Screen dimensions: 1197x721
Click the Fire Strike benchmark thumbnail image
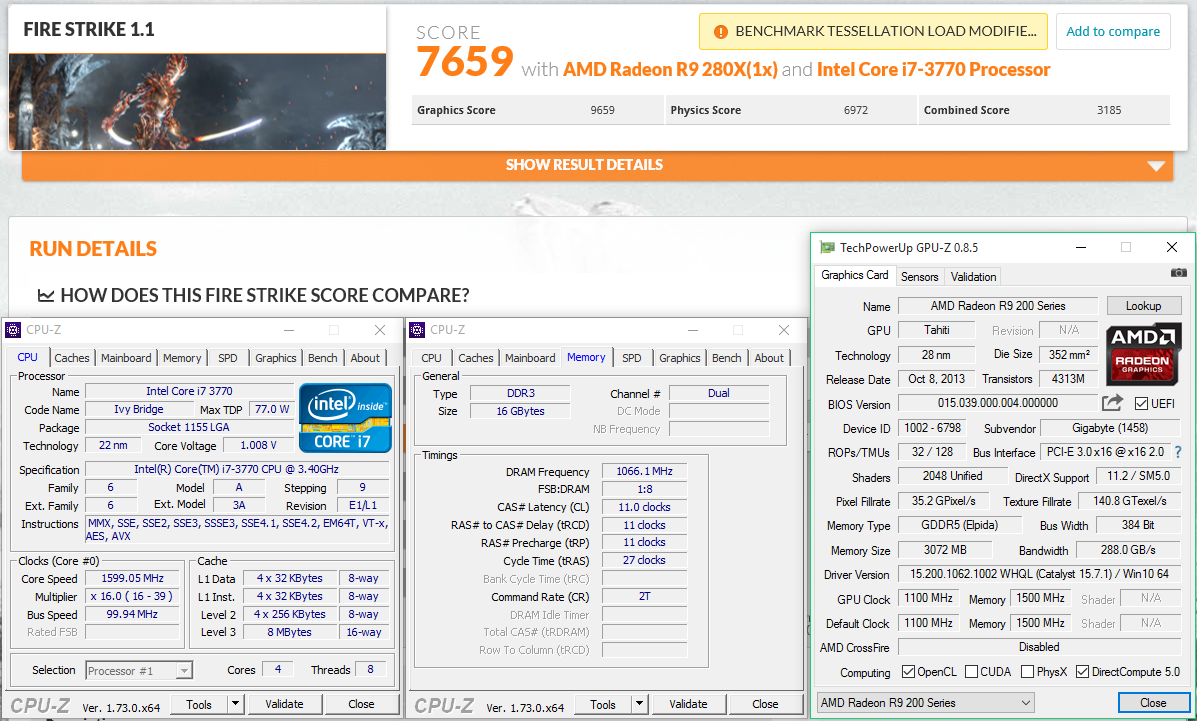click(197, 100)
